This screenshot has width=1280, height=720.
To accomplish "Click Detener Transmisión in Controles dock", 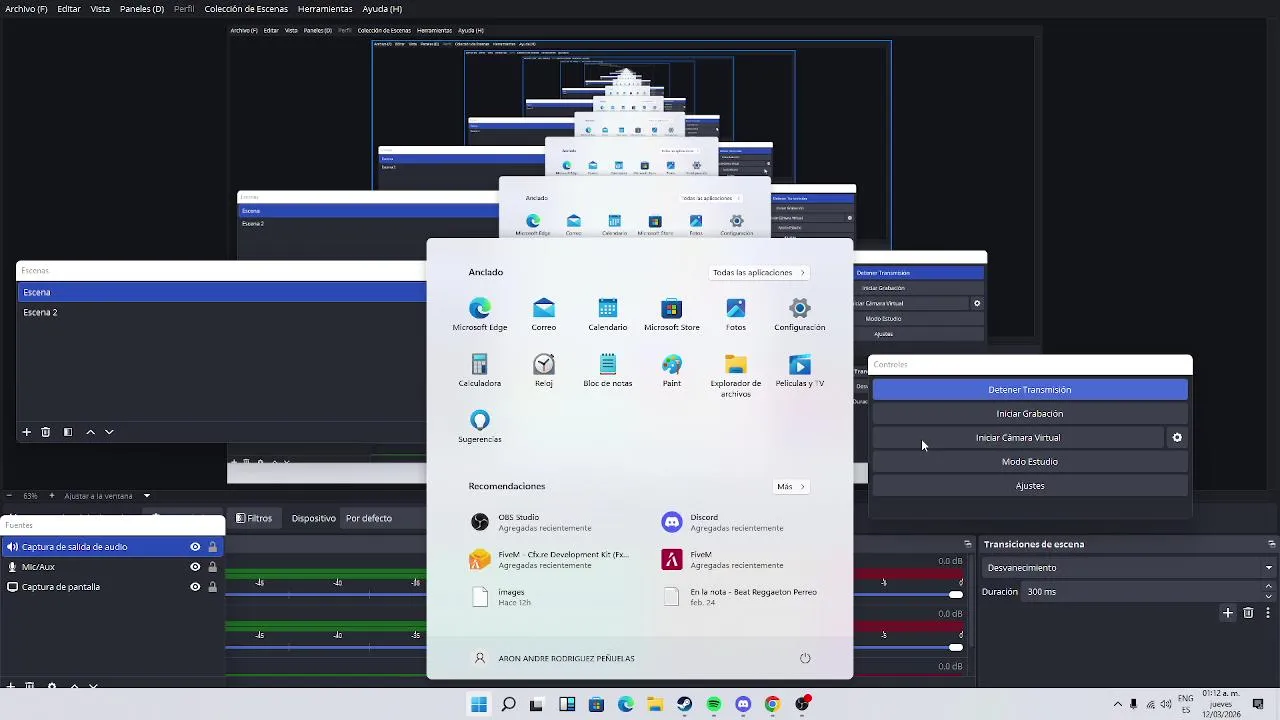I will tap(1030, 390).
